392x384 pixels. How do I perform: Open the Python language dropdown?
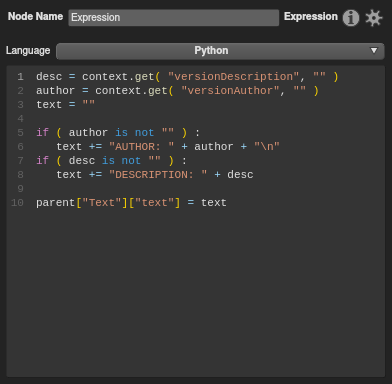[x=220, y=51]
